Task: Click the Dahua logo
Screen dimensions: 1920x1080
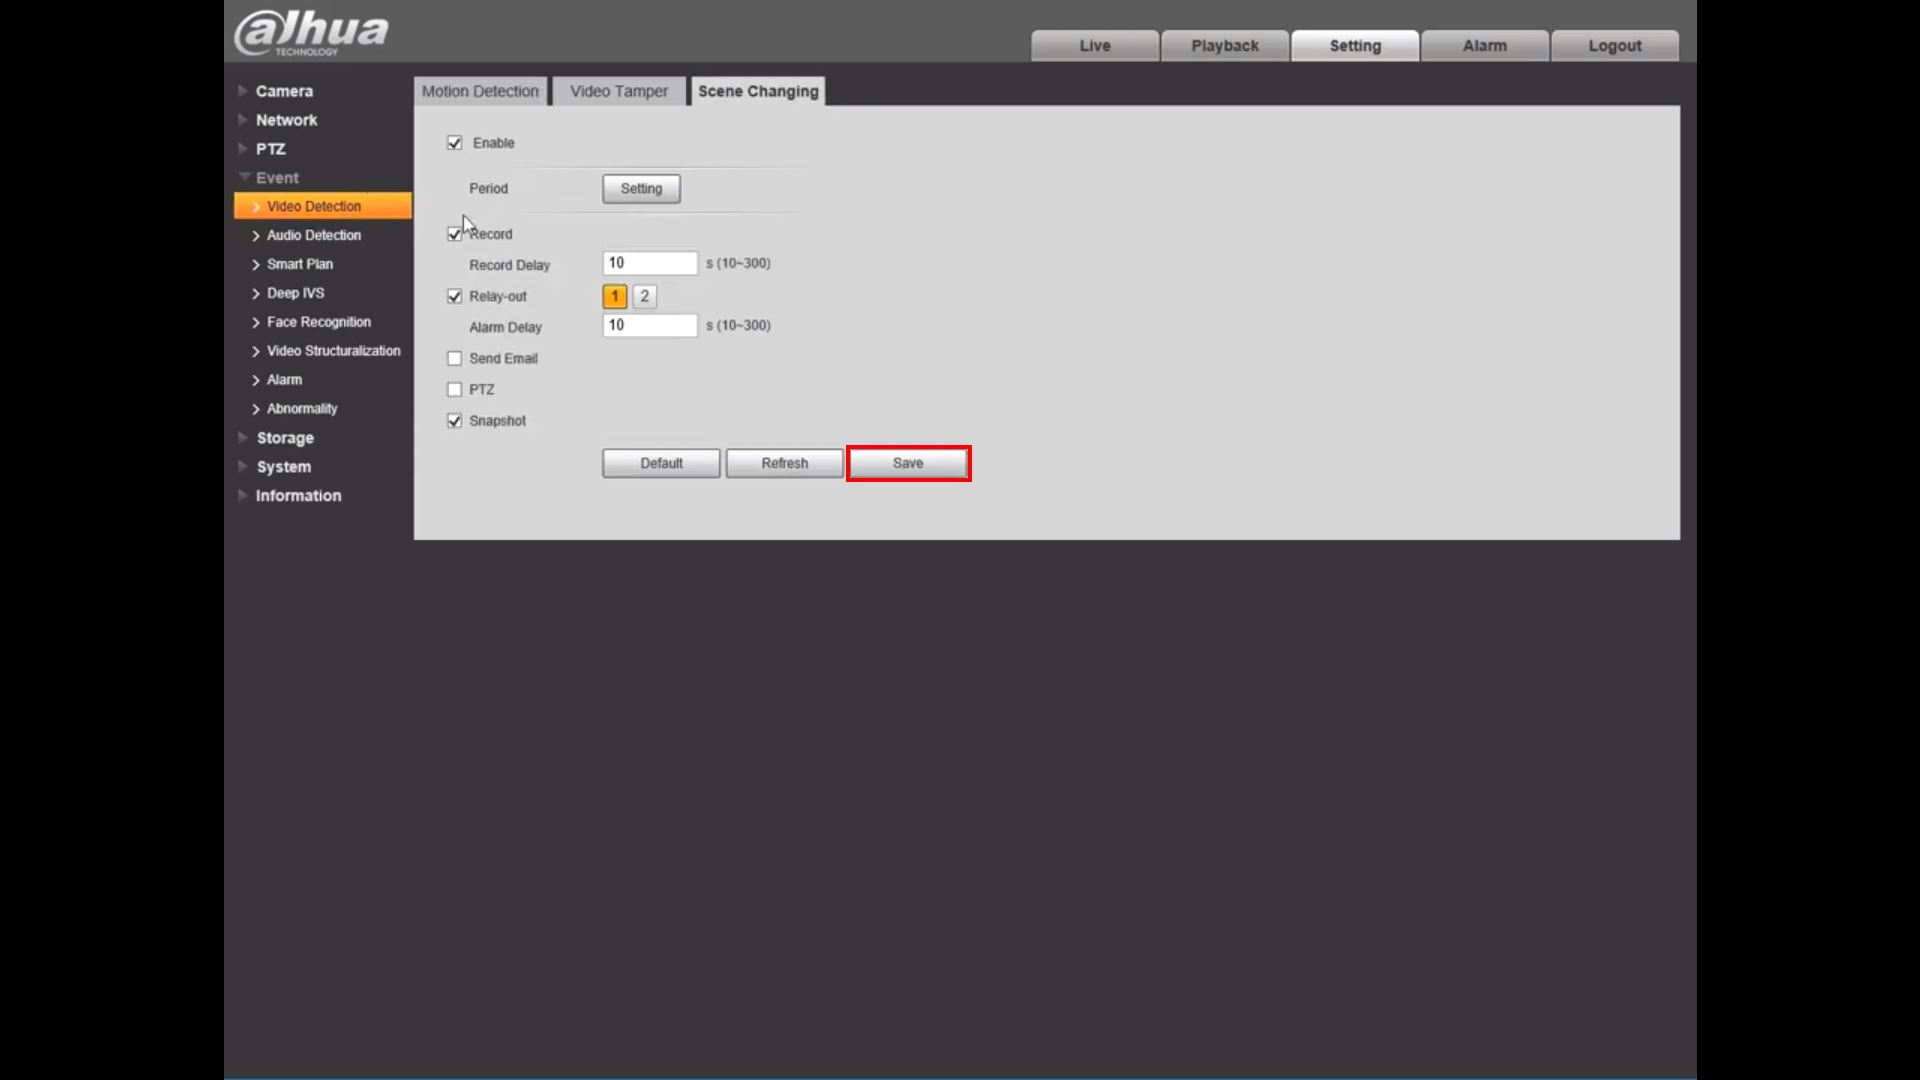Action: click(311, 32)
